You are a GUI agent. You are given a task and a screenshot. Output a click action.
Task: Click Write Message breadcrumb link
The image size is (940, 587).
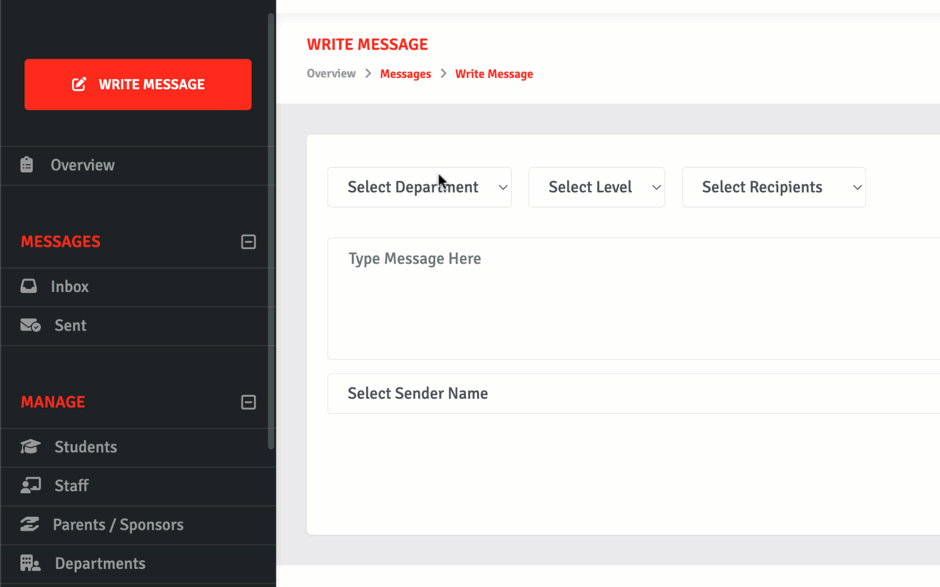tap(494, 74)
